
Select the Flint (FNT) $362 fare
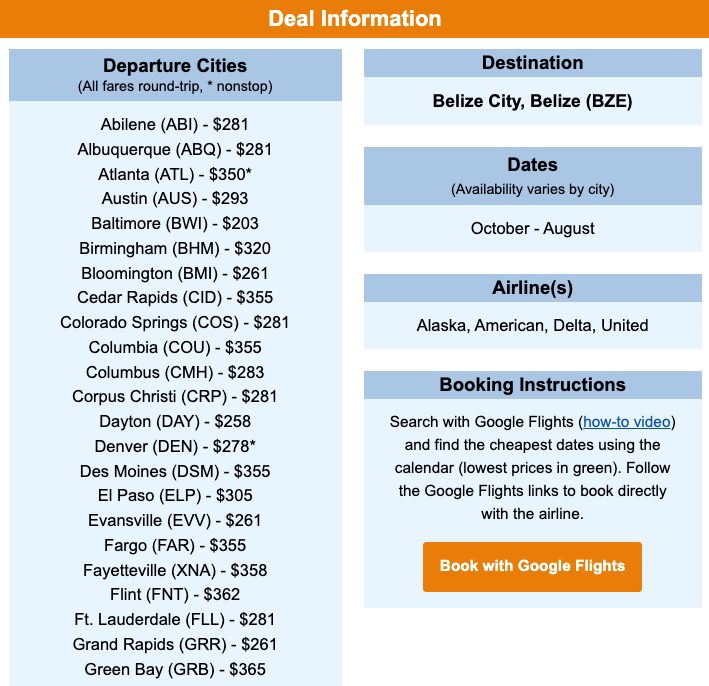[x=175, y=595]
